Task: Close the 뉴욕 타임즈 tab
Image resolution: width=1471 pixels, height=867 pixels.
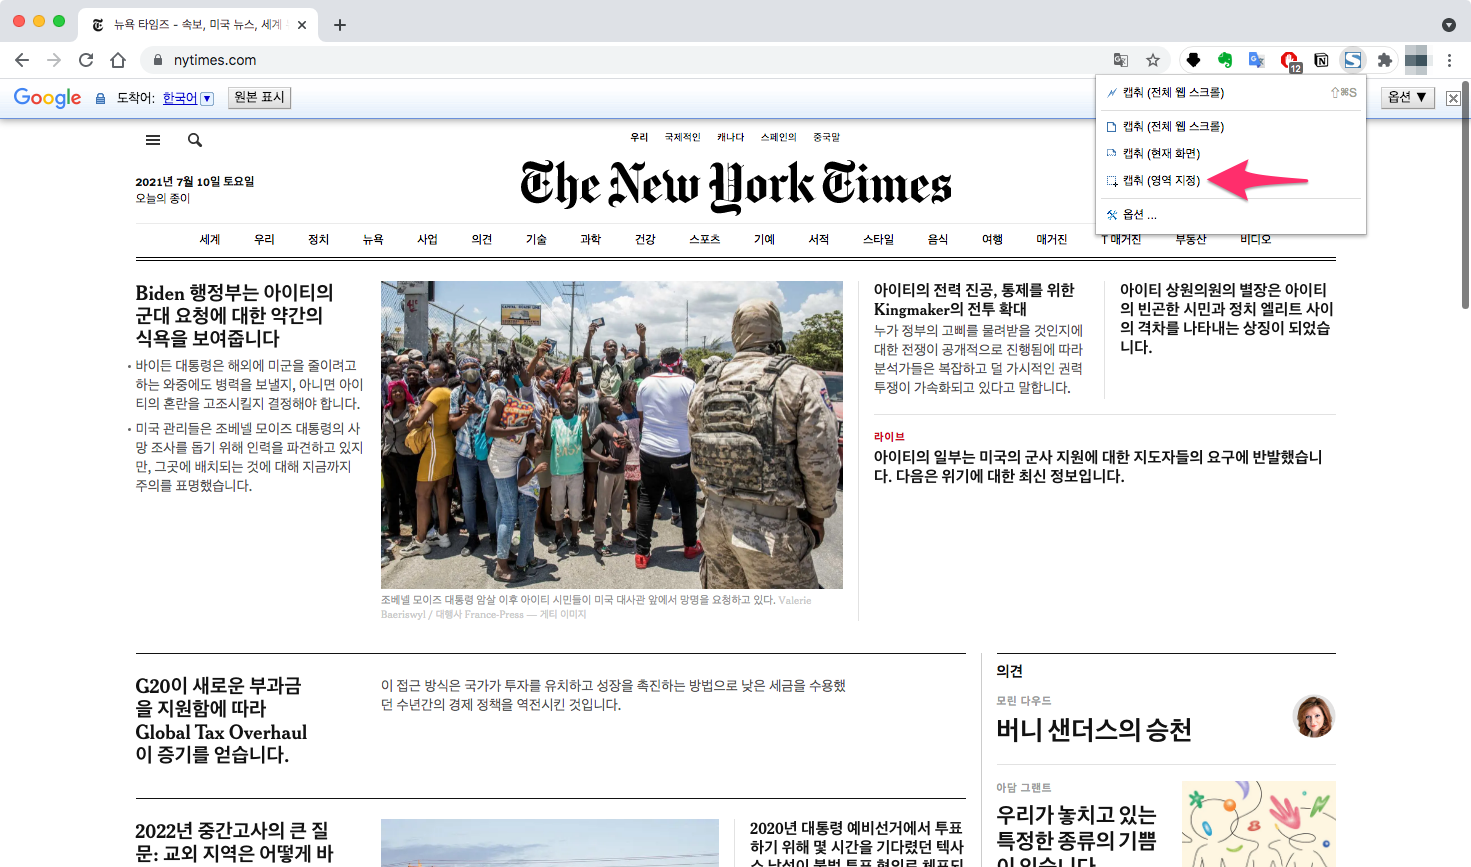Action: click(302, 25)
